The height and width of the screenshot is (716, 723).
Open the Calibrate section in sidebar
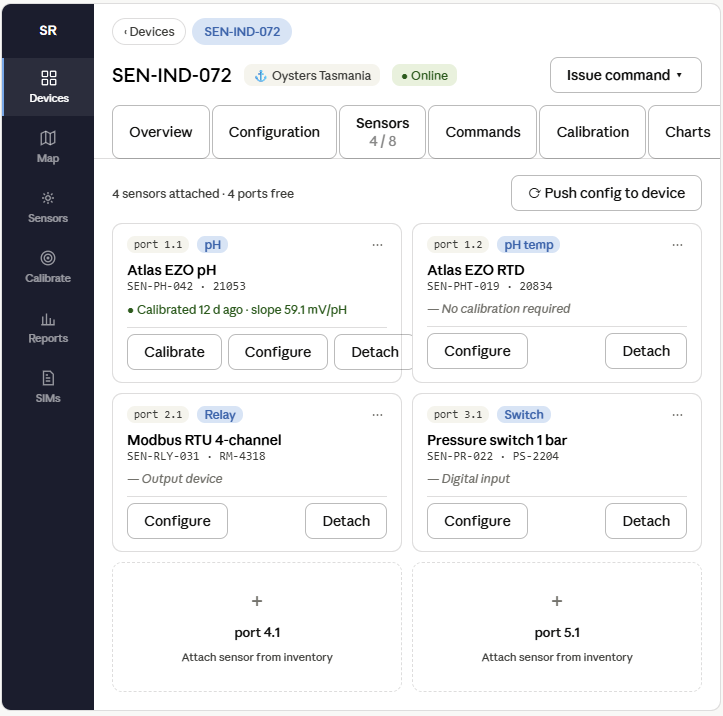48,267
